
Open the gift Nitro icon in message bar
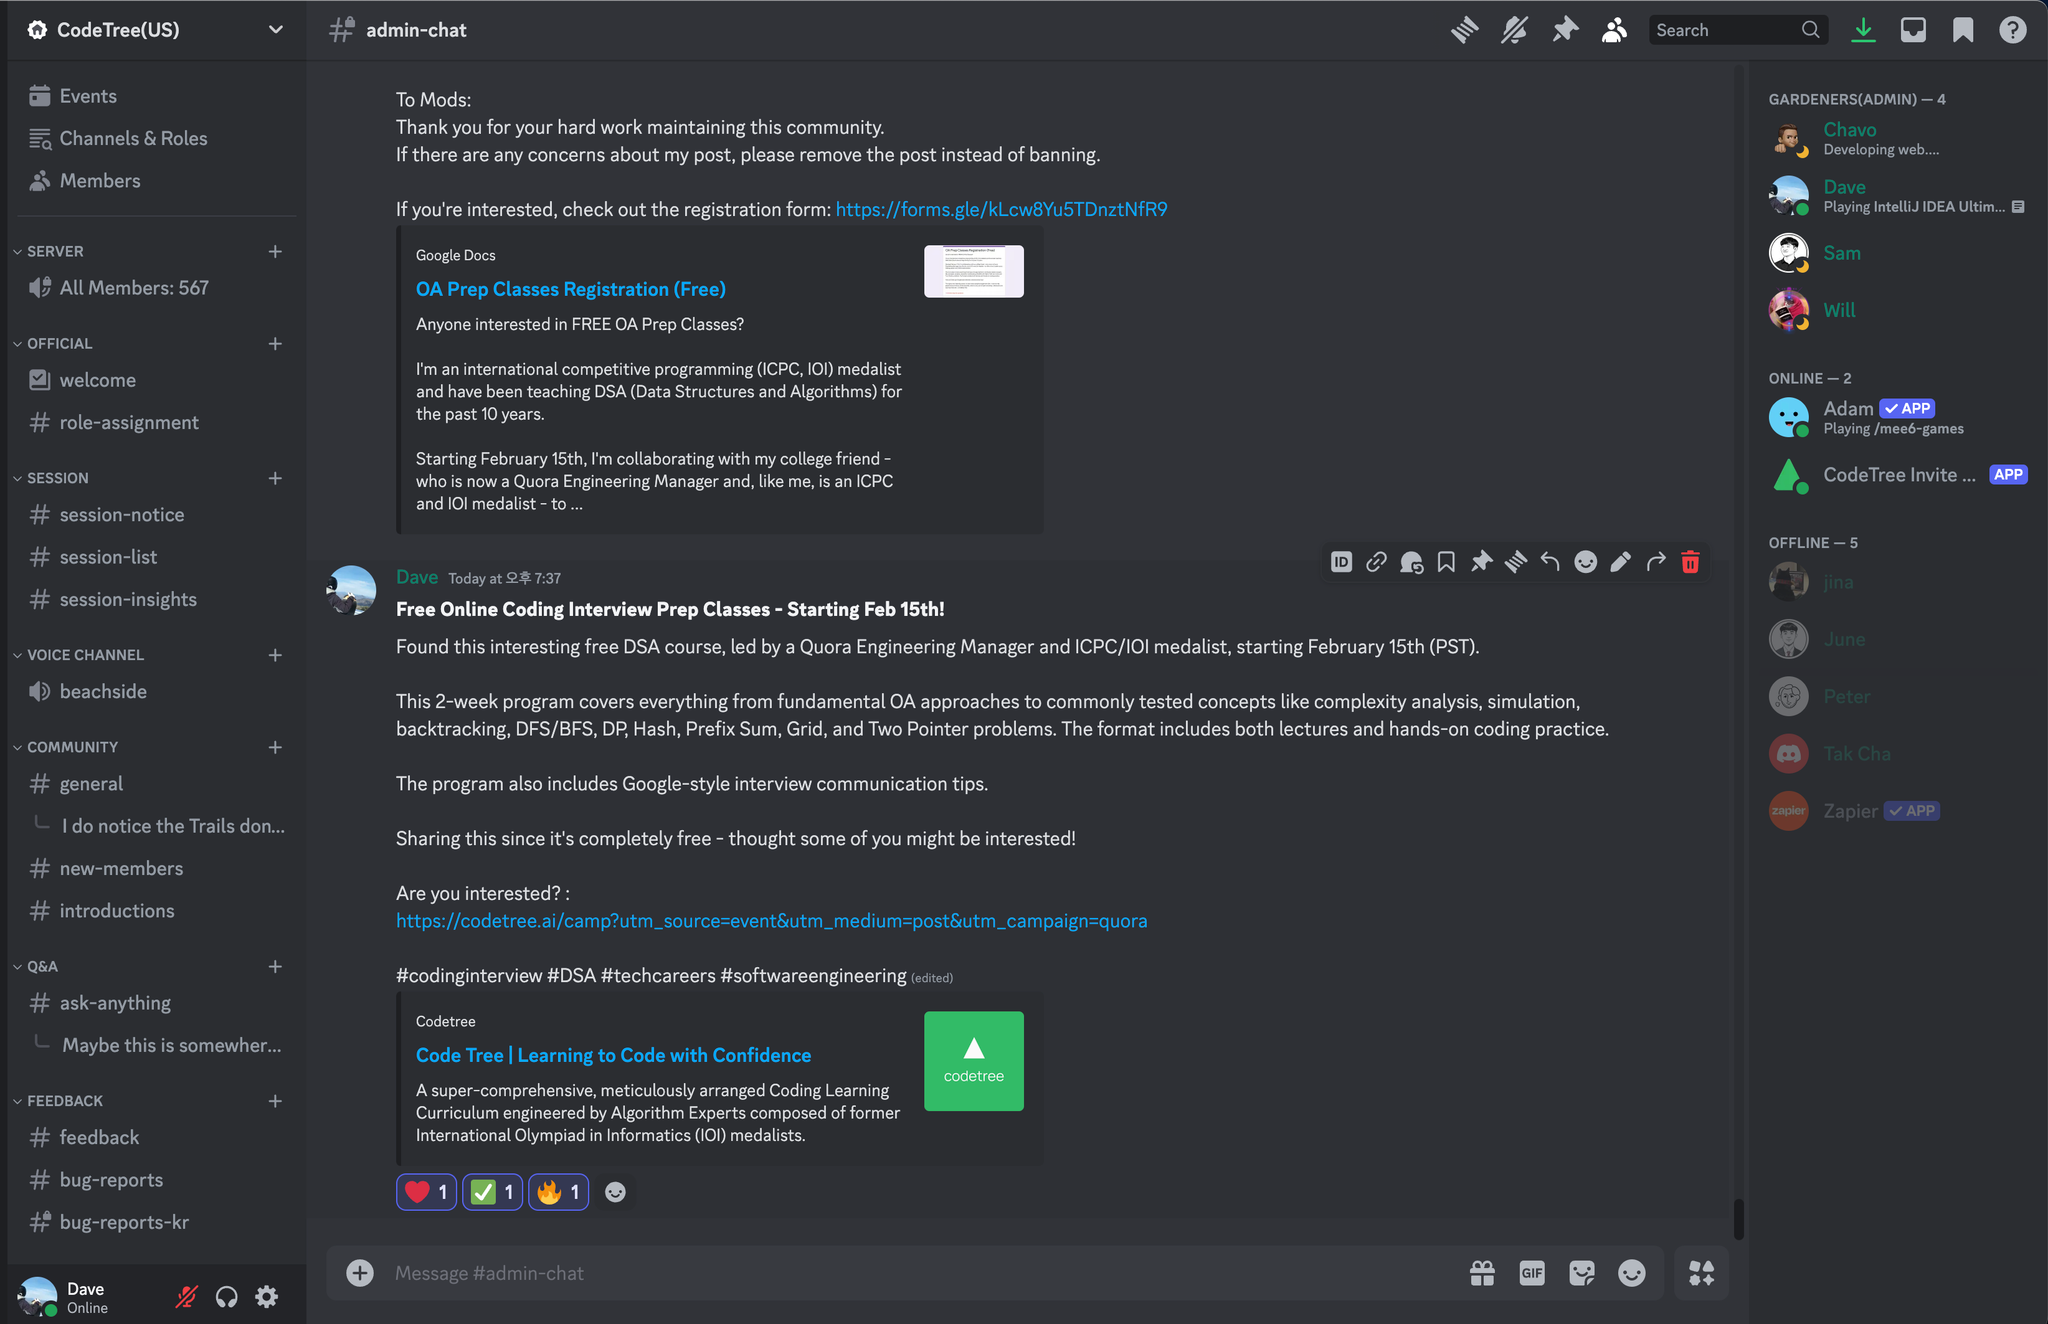1482,1273
